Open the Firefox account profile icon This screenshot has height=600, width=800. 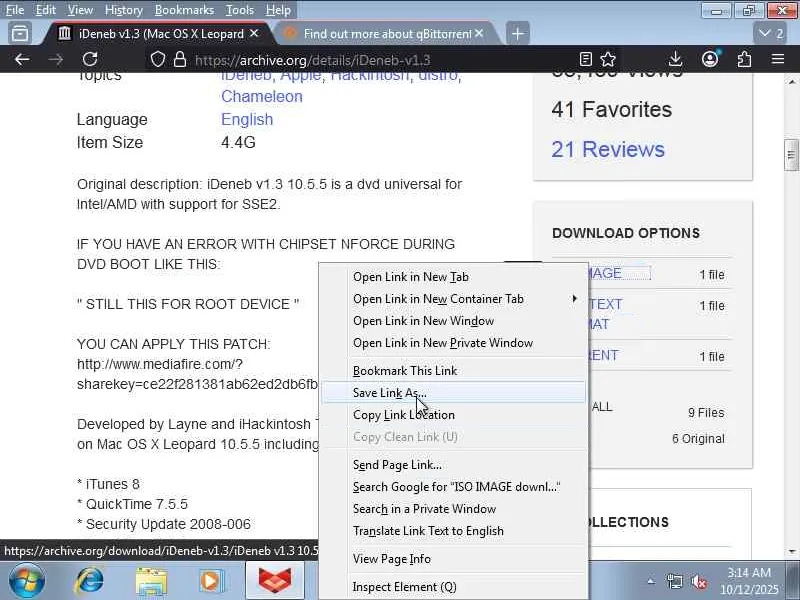(x=710, y=60)
